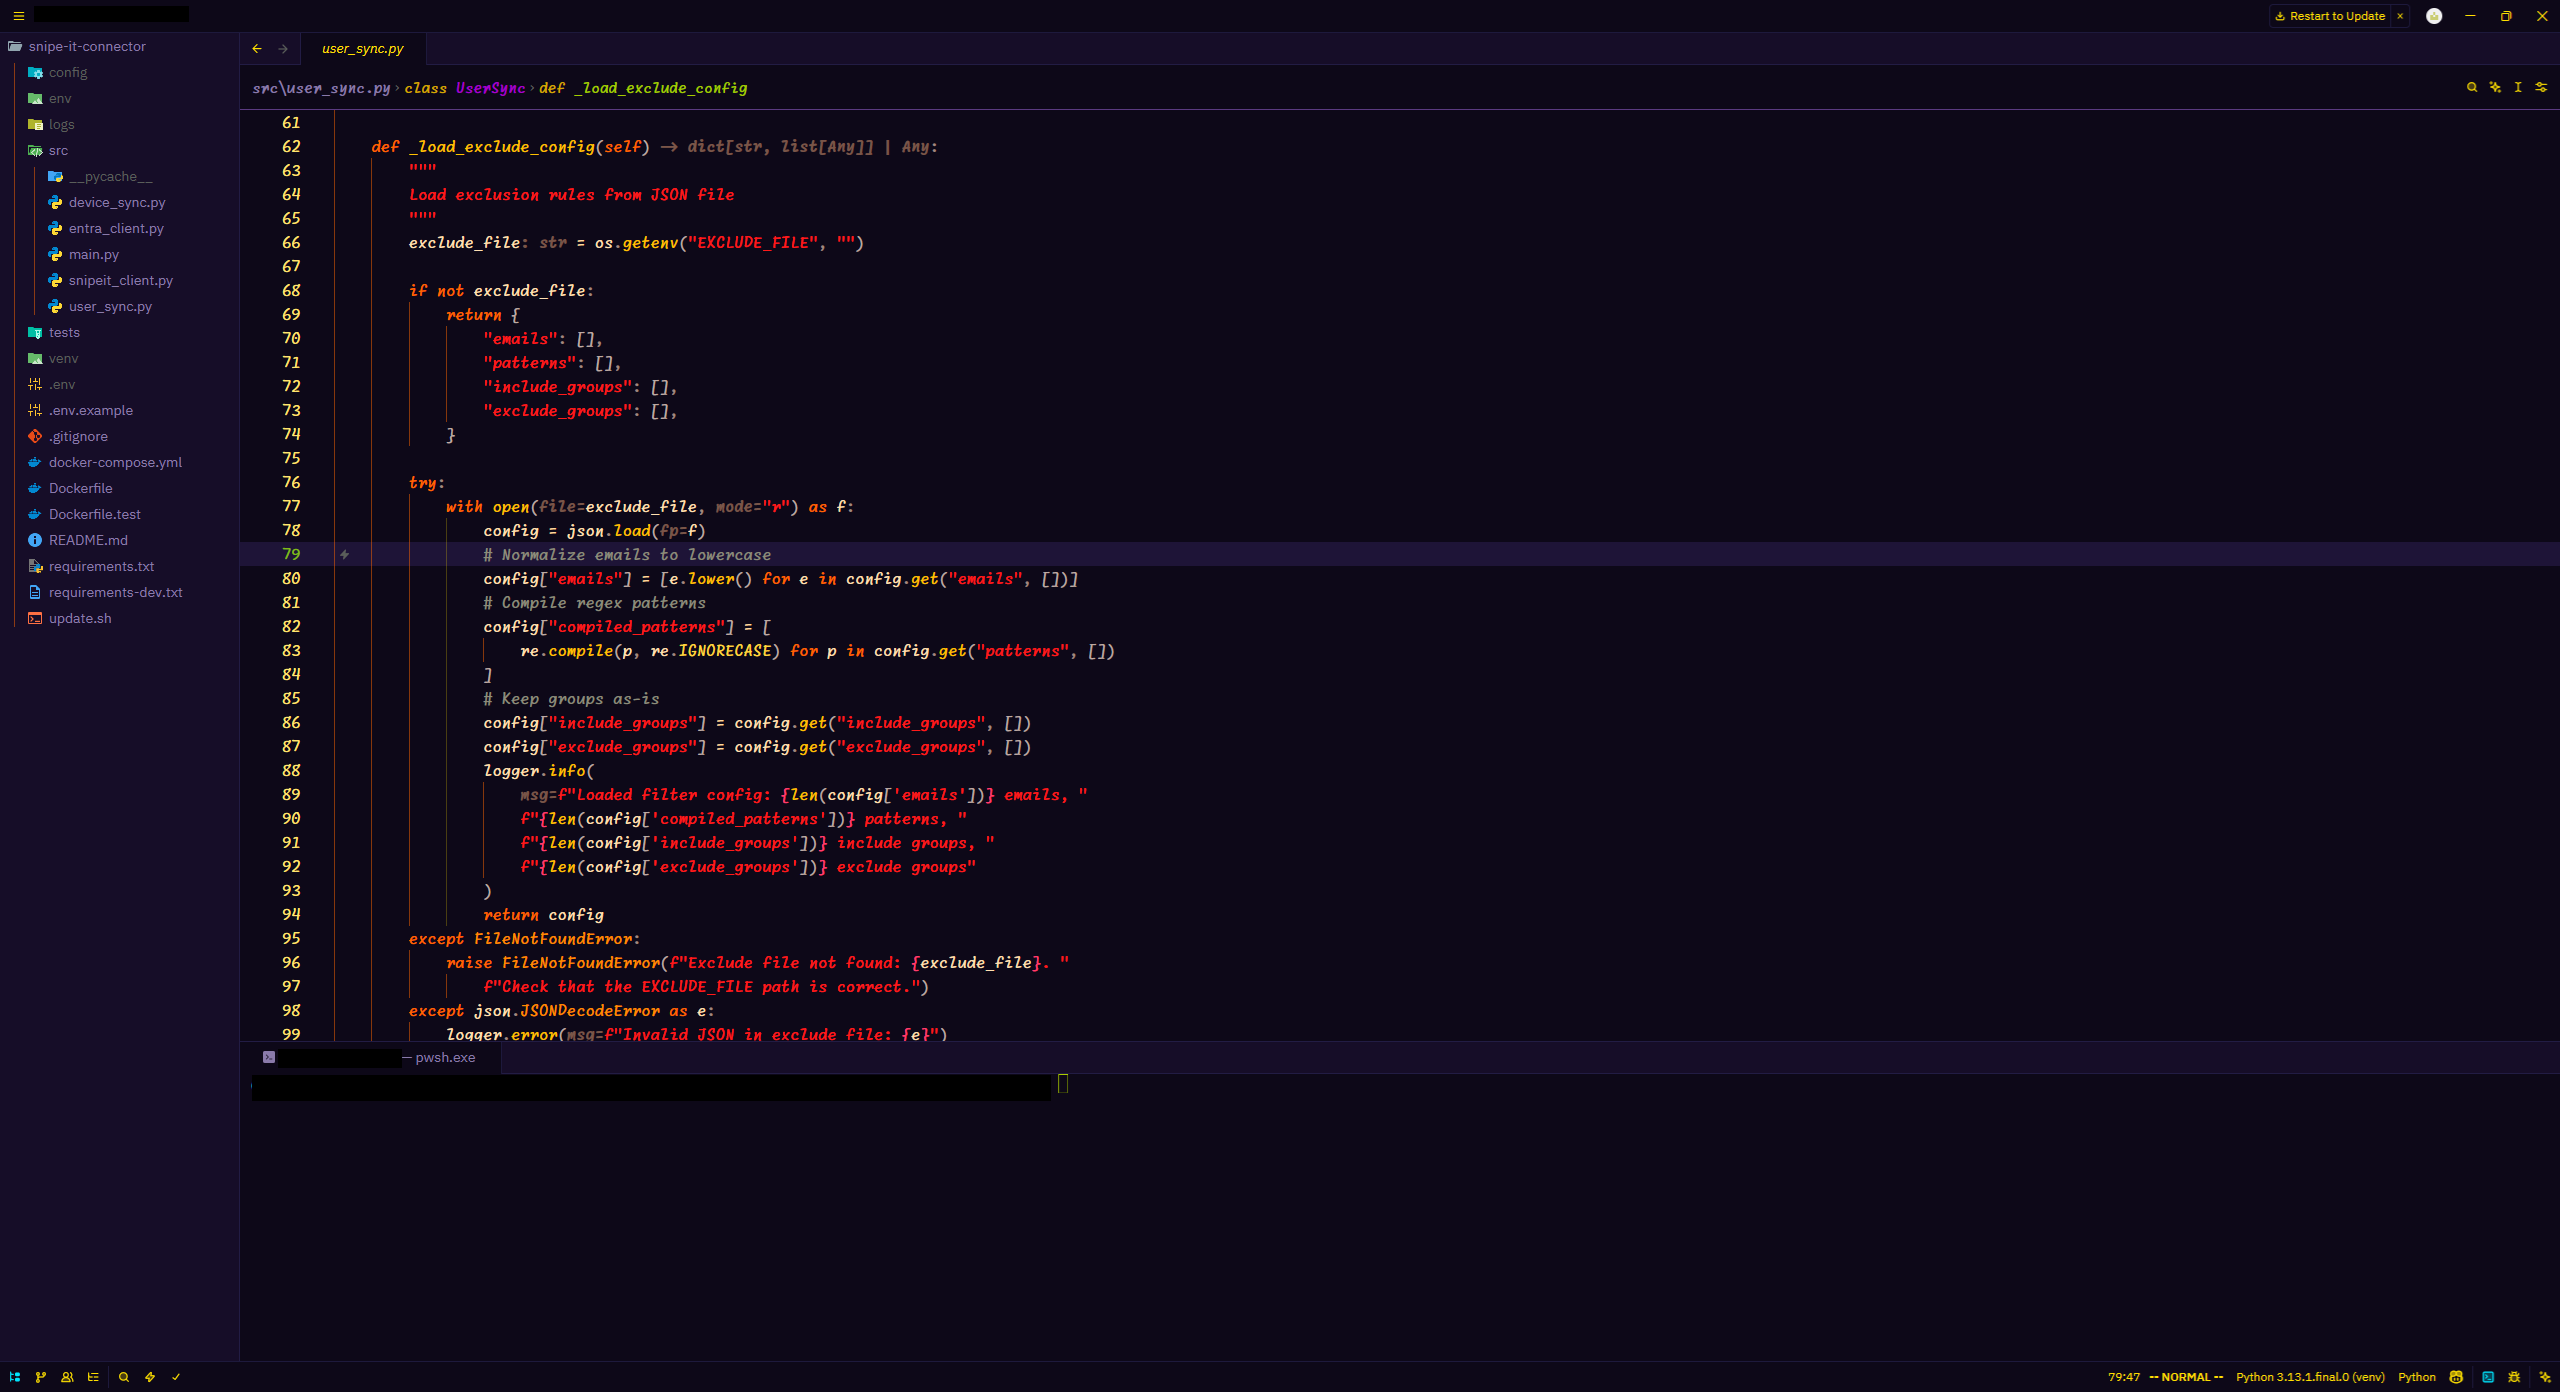The image size is (2560, 1392).
Task: Click the user avatar in title bar
Action: click(2434, 16)
